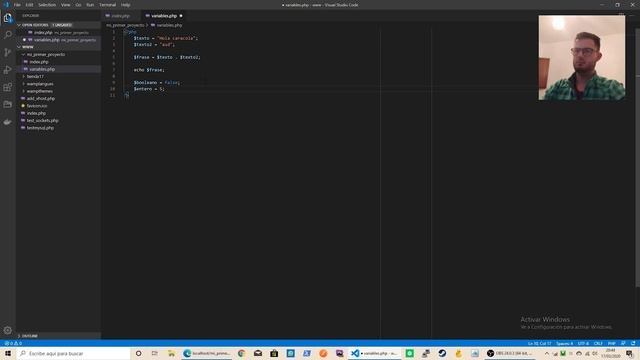
Task: Open the Extensions view
Action: [8, 87]
